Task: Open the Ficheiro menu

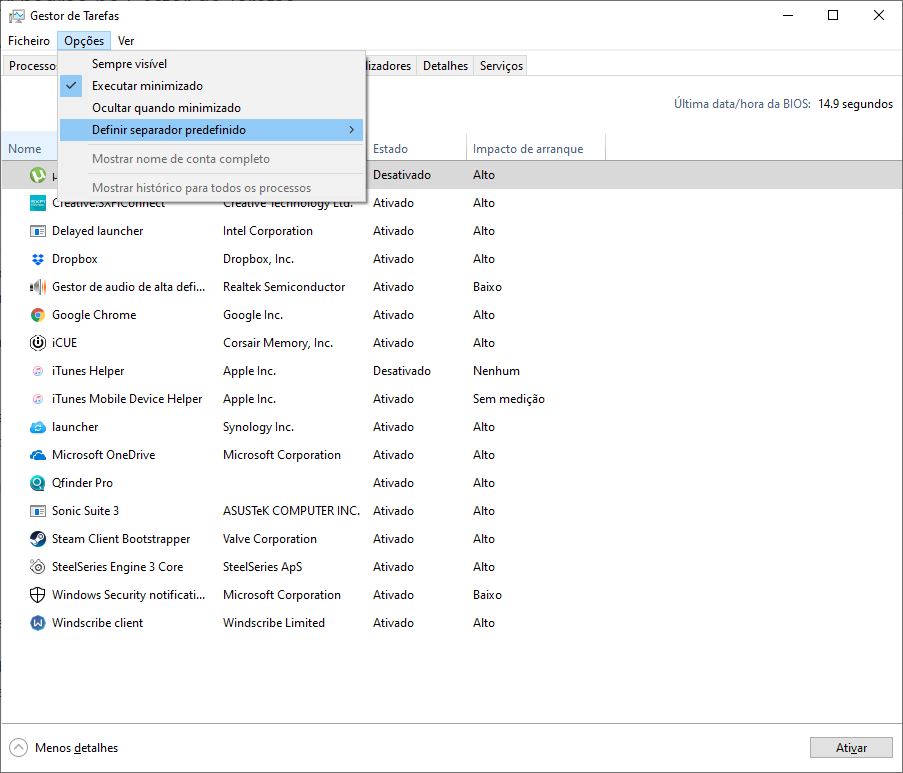Action: point(29,41)
